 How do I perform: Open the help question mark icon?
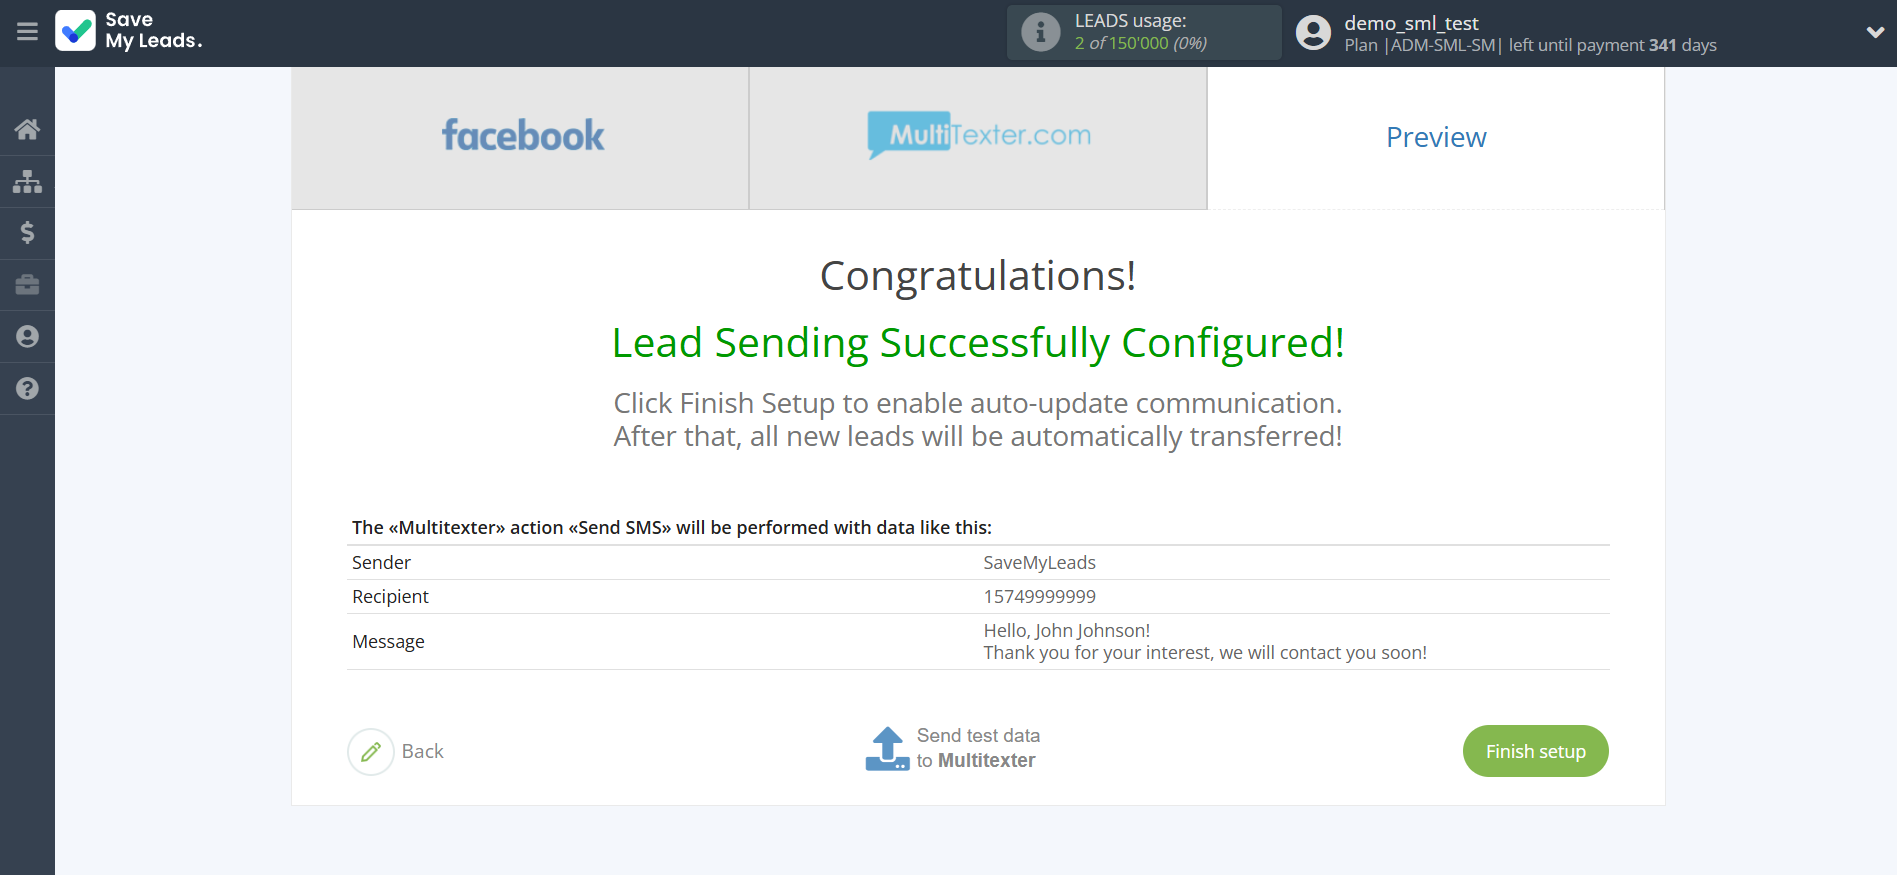coord(27,388)
